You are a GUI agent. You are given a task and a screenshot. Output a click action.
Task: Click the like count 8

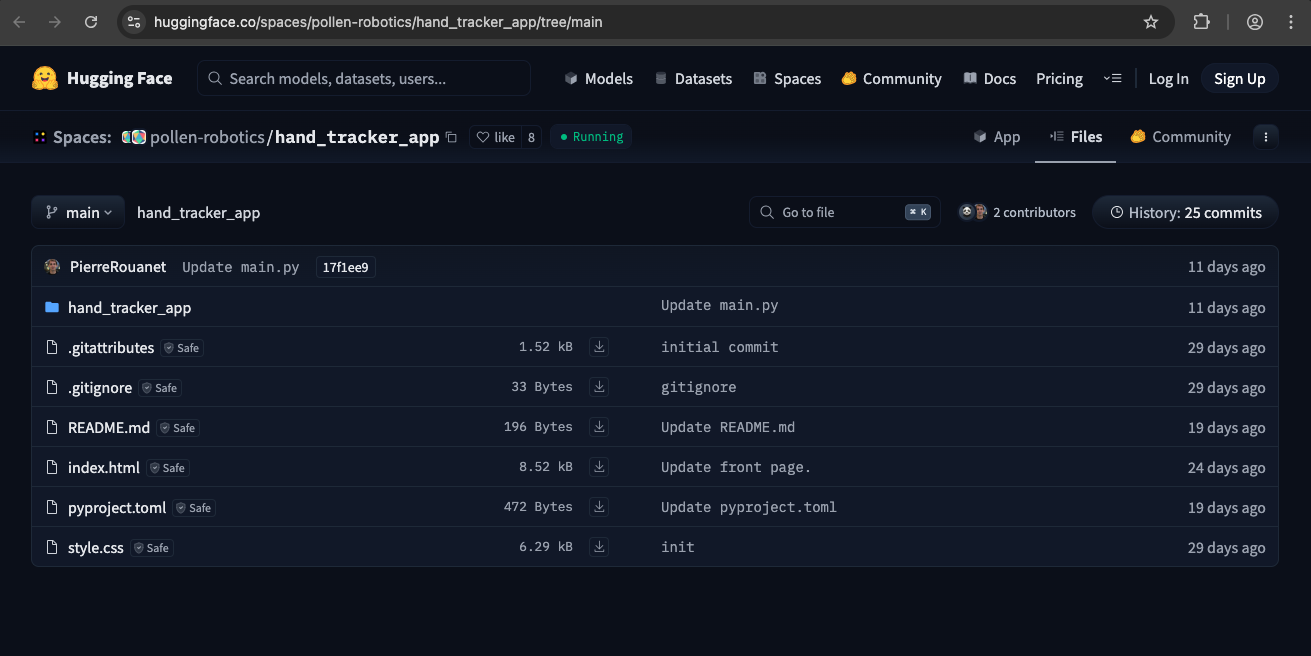click(531, 137)
